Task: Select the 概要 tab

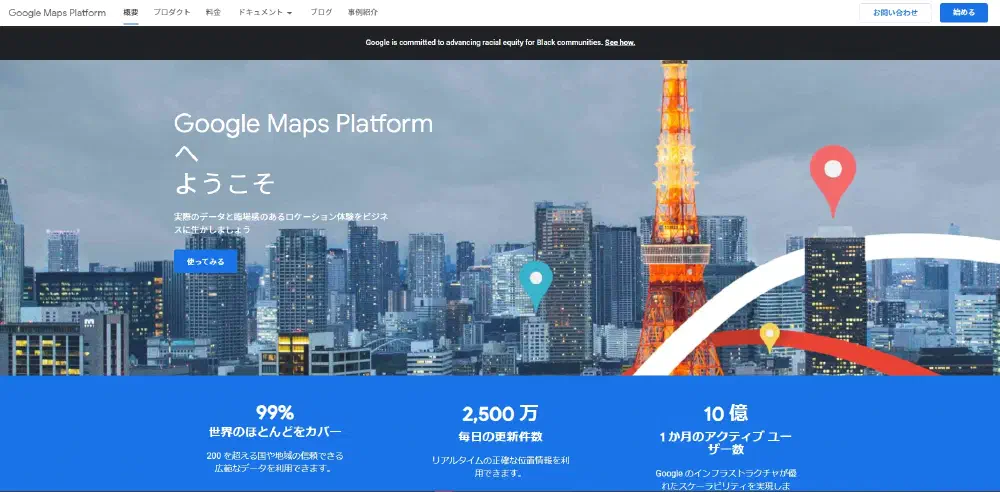Action: pos(131,12)
